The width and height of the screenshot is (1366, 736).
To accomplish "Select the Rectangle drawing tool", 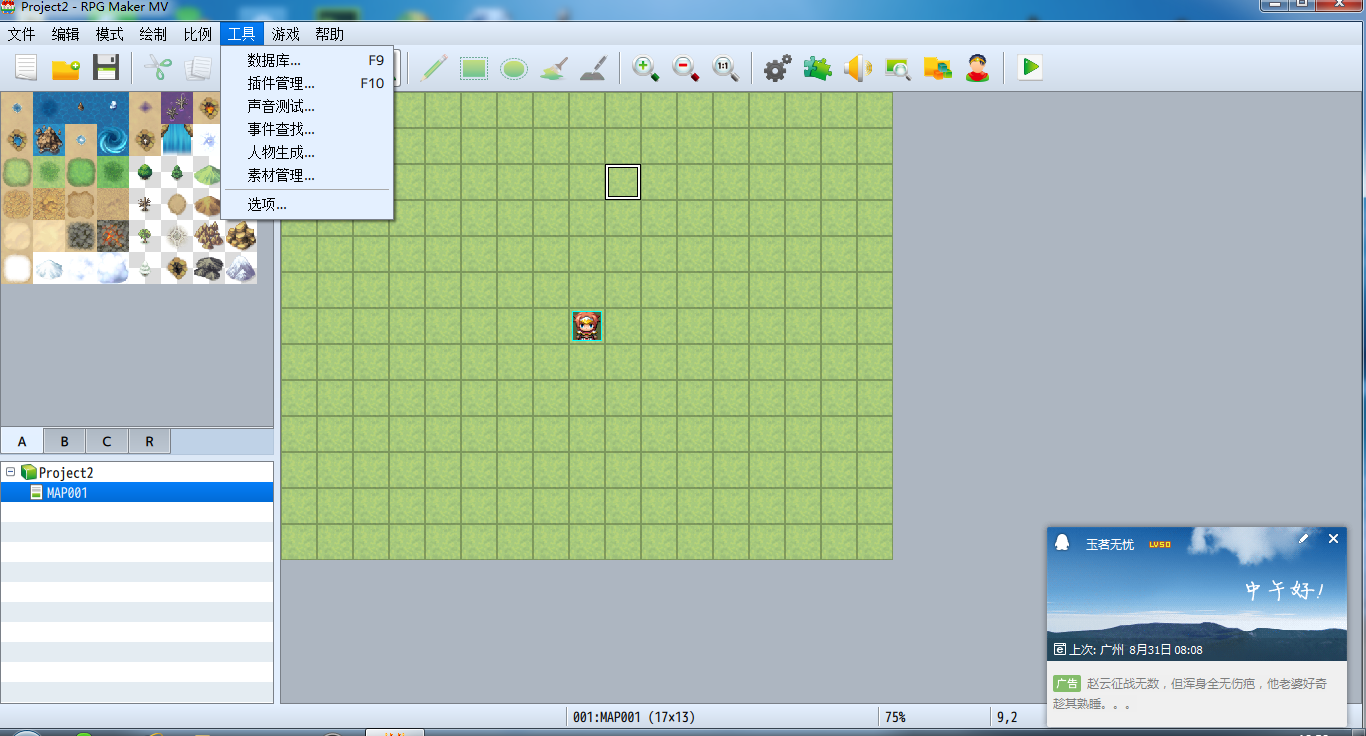I will (473, 68).
